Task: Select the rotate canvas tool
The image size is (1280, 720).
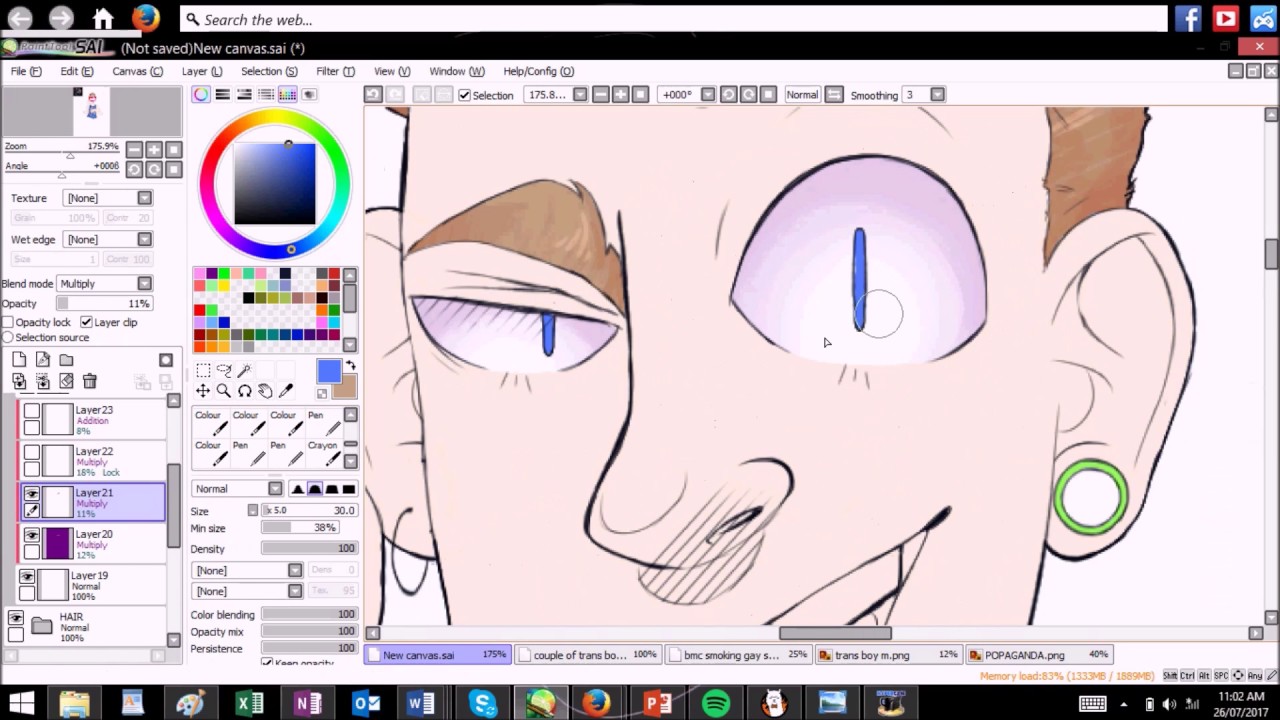Action: (x=244, y=391)
